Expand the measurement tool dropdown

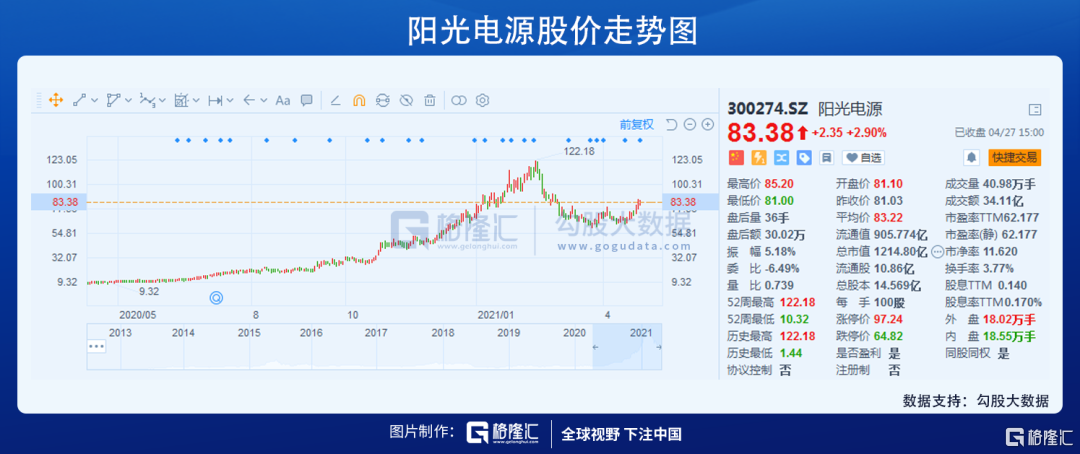click(x=196, y=101)
